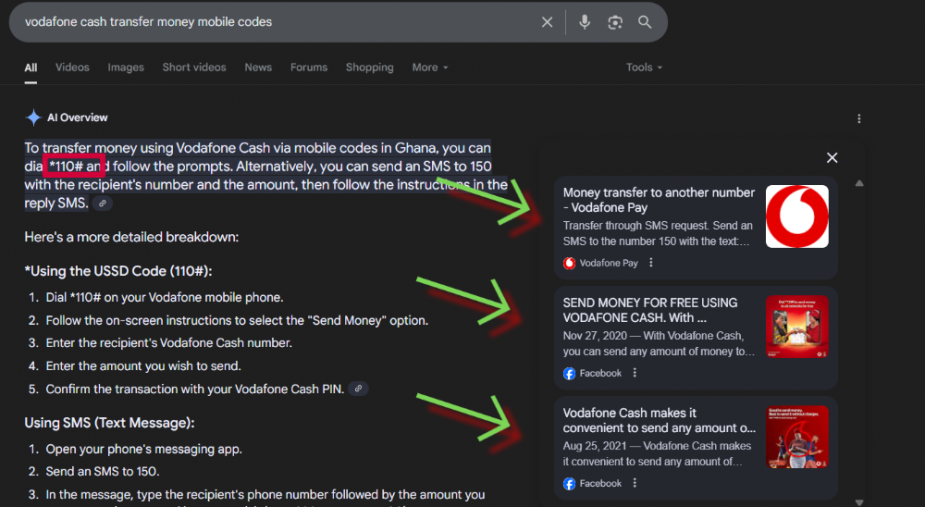The image size is (925, 507).
Task: Click link icon after Vodafone Cash PIN
Action: tap(358, 389)
